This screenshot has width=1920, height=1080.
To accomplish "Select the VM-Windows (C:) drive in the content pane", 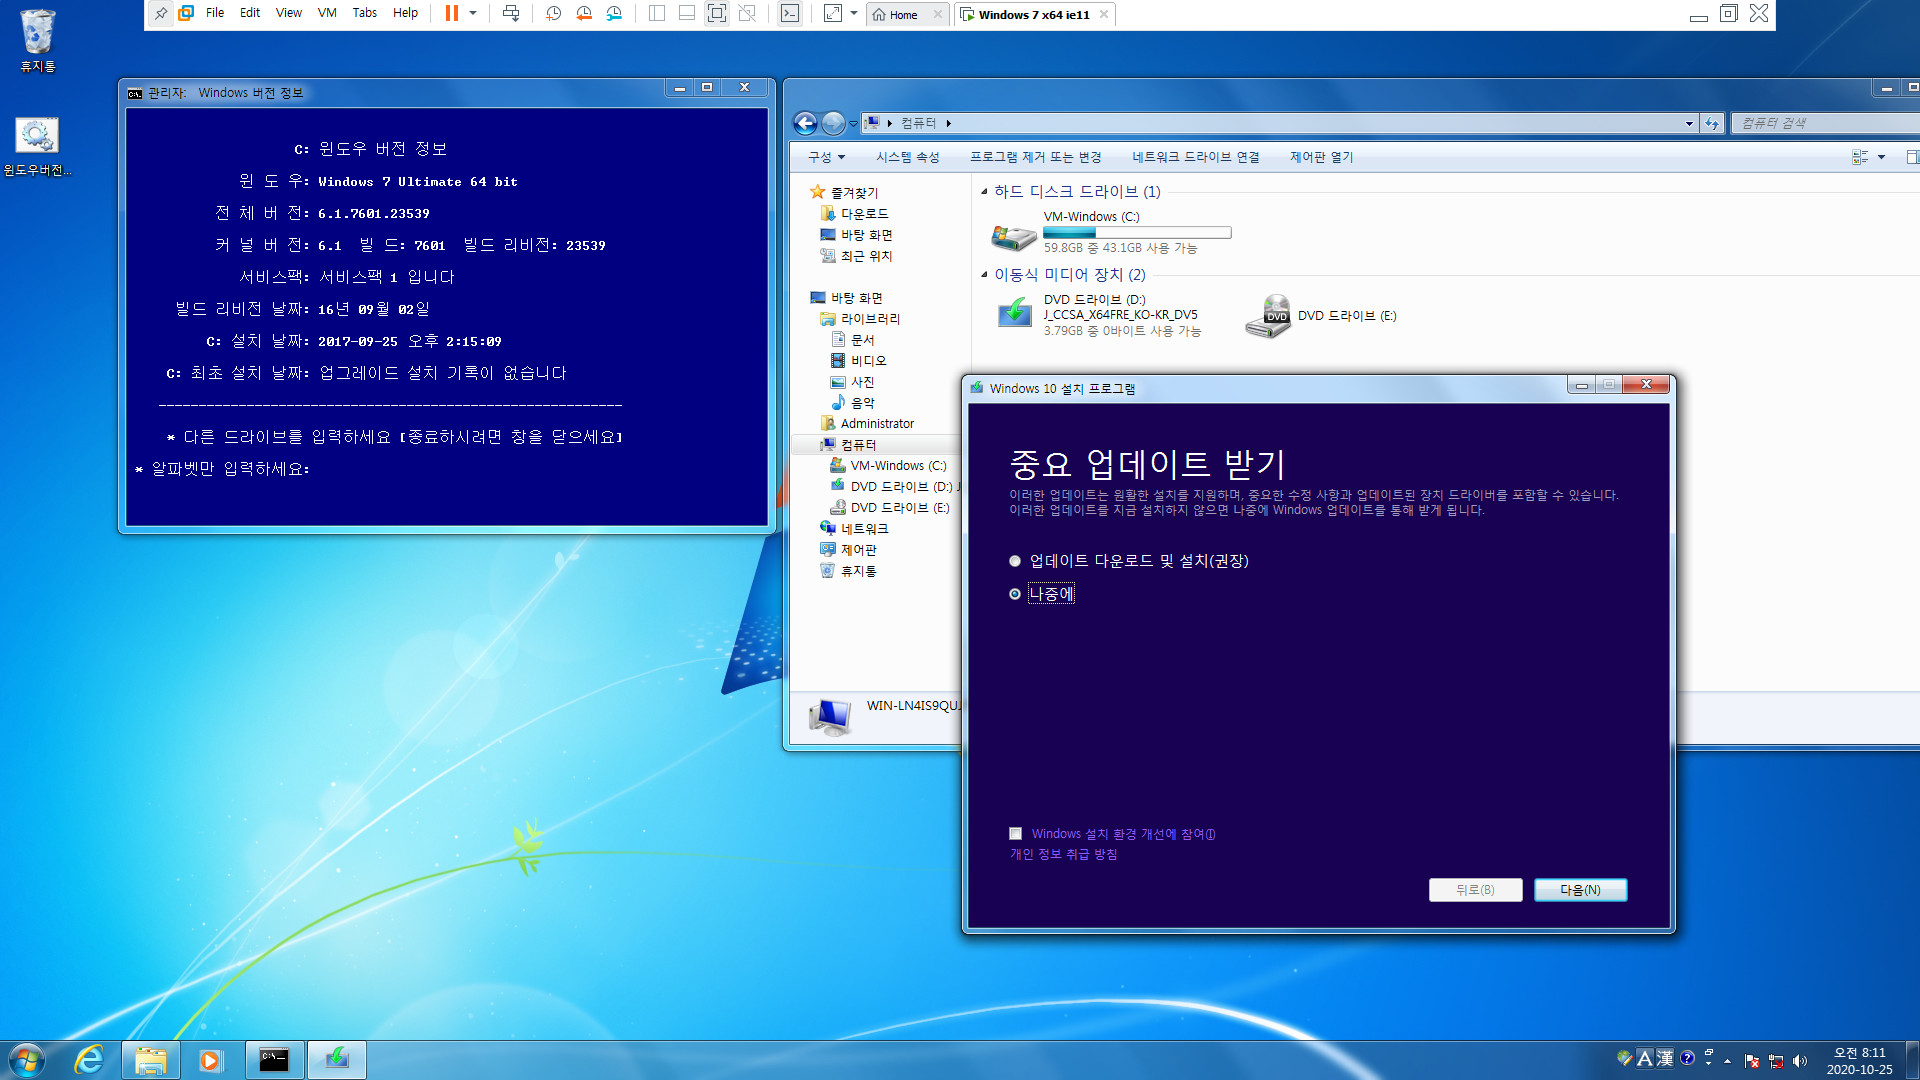I will tap(1110, 232).
